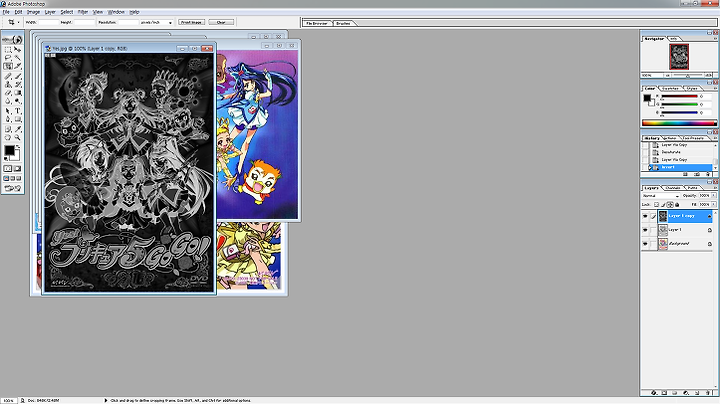Switch to the Paths tab
The height and width of the screenshot is (404, 720).
(x=692, y=188)
